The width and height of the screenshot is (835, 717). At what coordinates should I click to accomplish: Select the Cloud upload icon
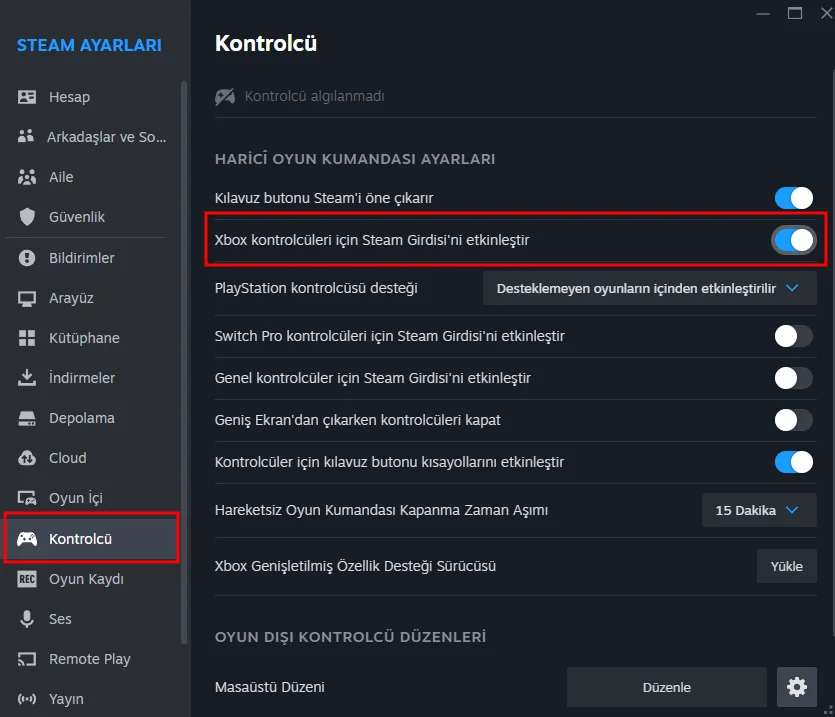tap(27, 458)
